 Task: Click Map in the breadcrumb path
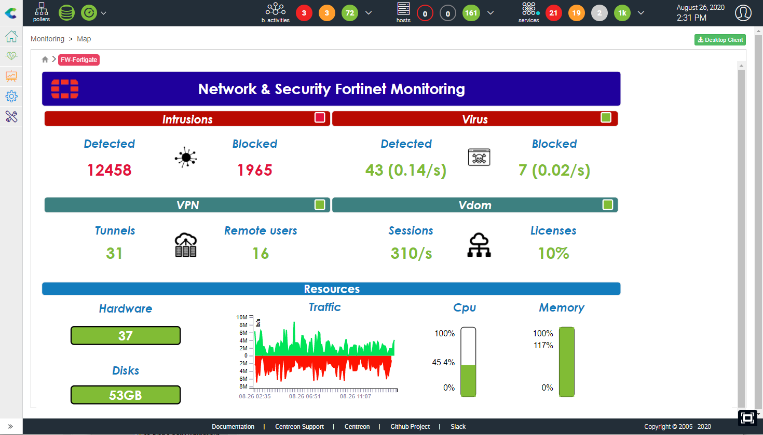[x=84, y=39]
